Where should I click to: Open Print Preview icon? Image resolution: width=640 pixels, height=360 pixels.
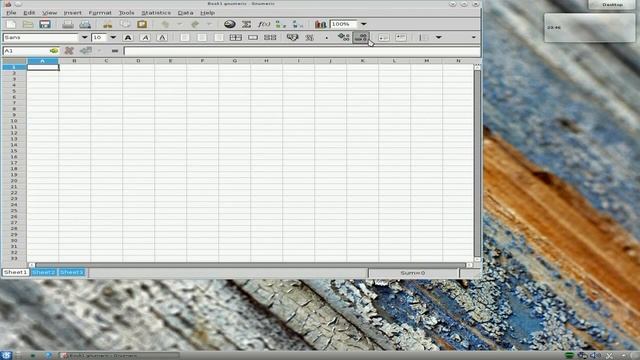tap(85, 24)
